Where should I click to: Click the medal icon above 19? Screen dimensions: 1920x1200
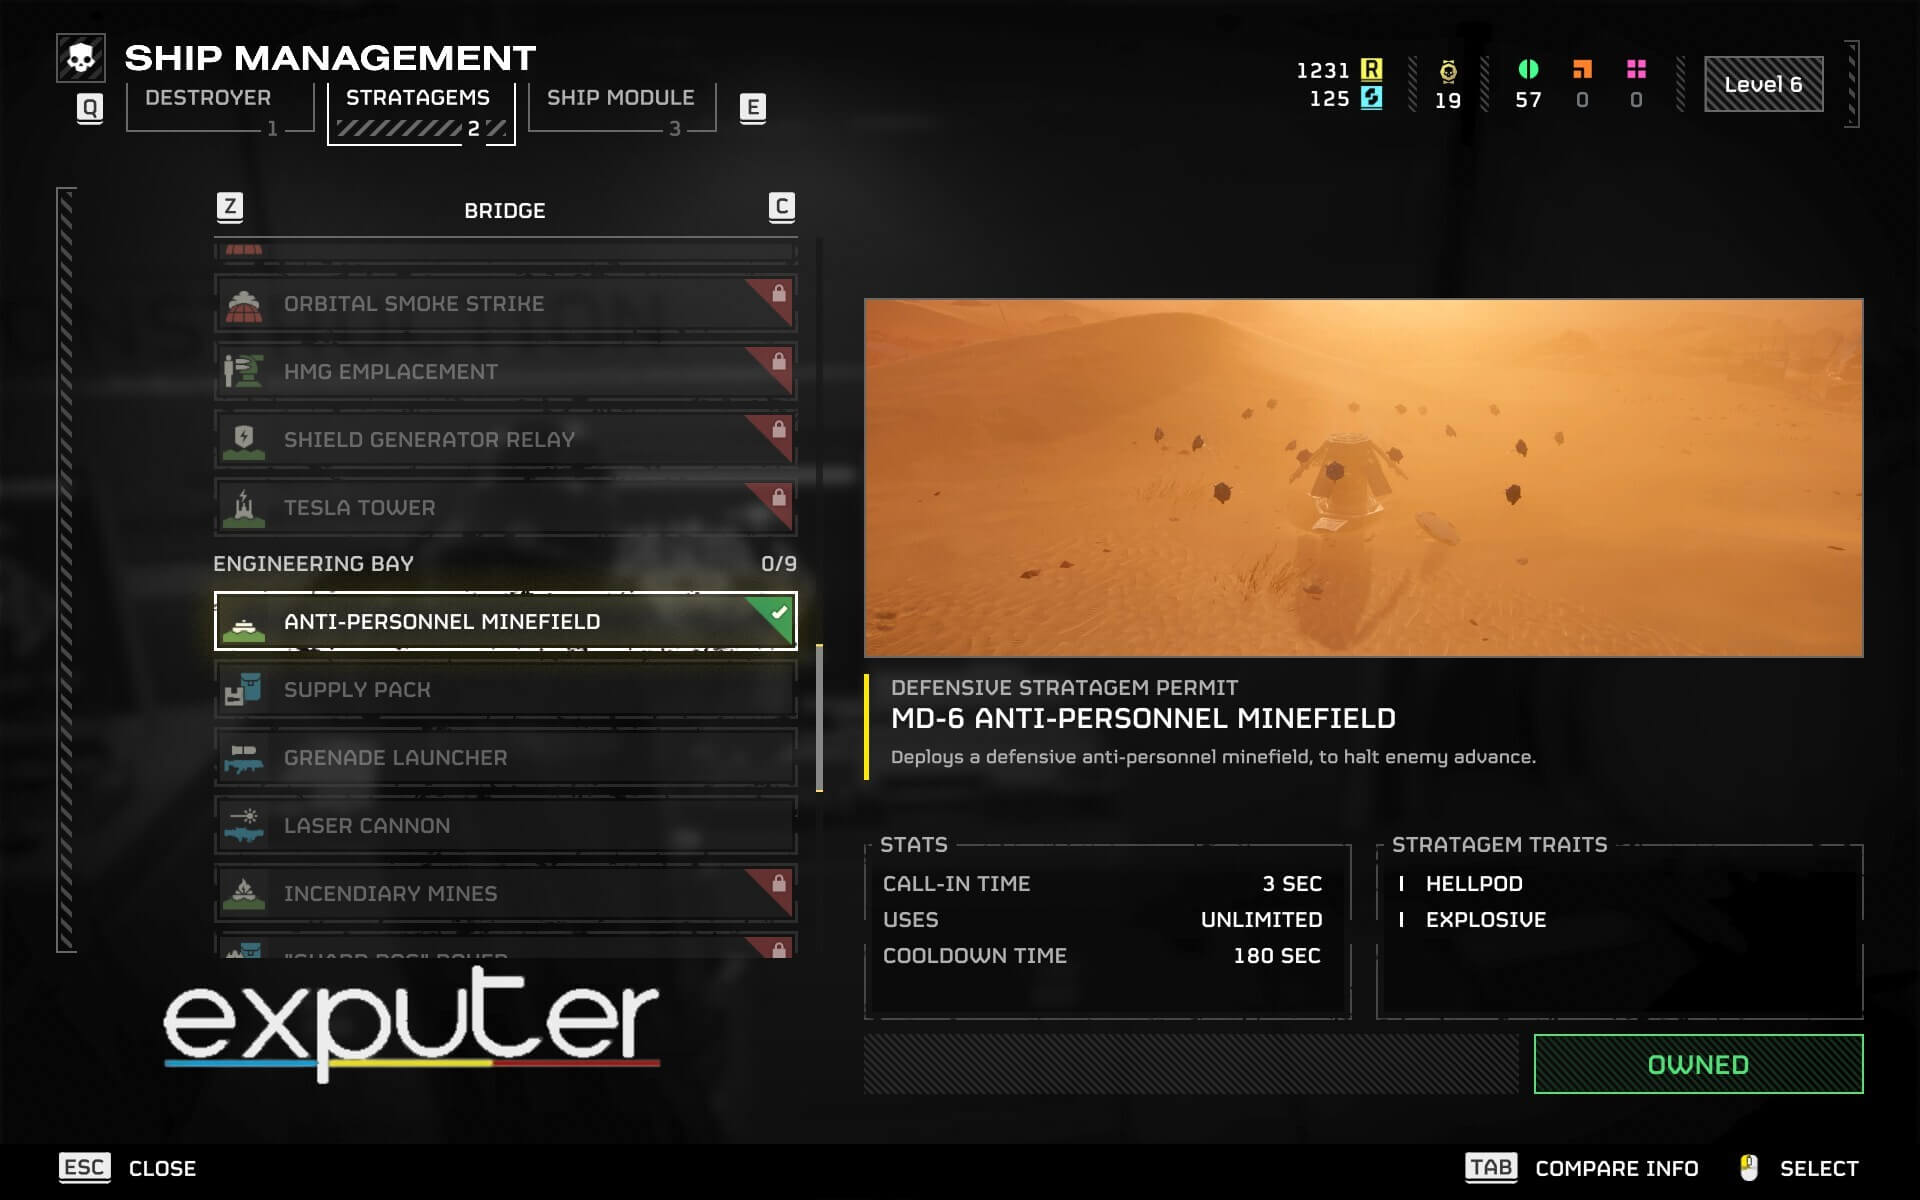pos(1448,71)
